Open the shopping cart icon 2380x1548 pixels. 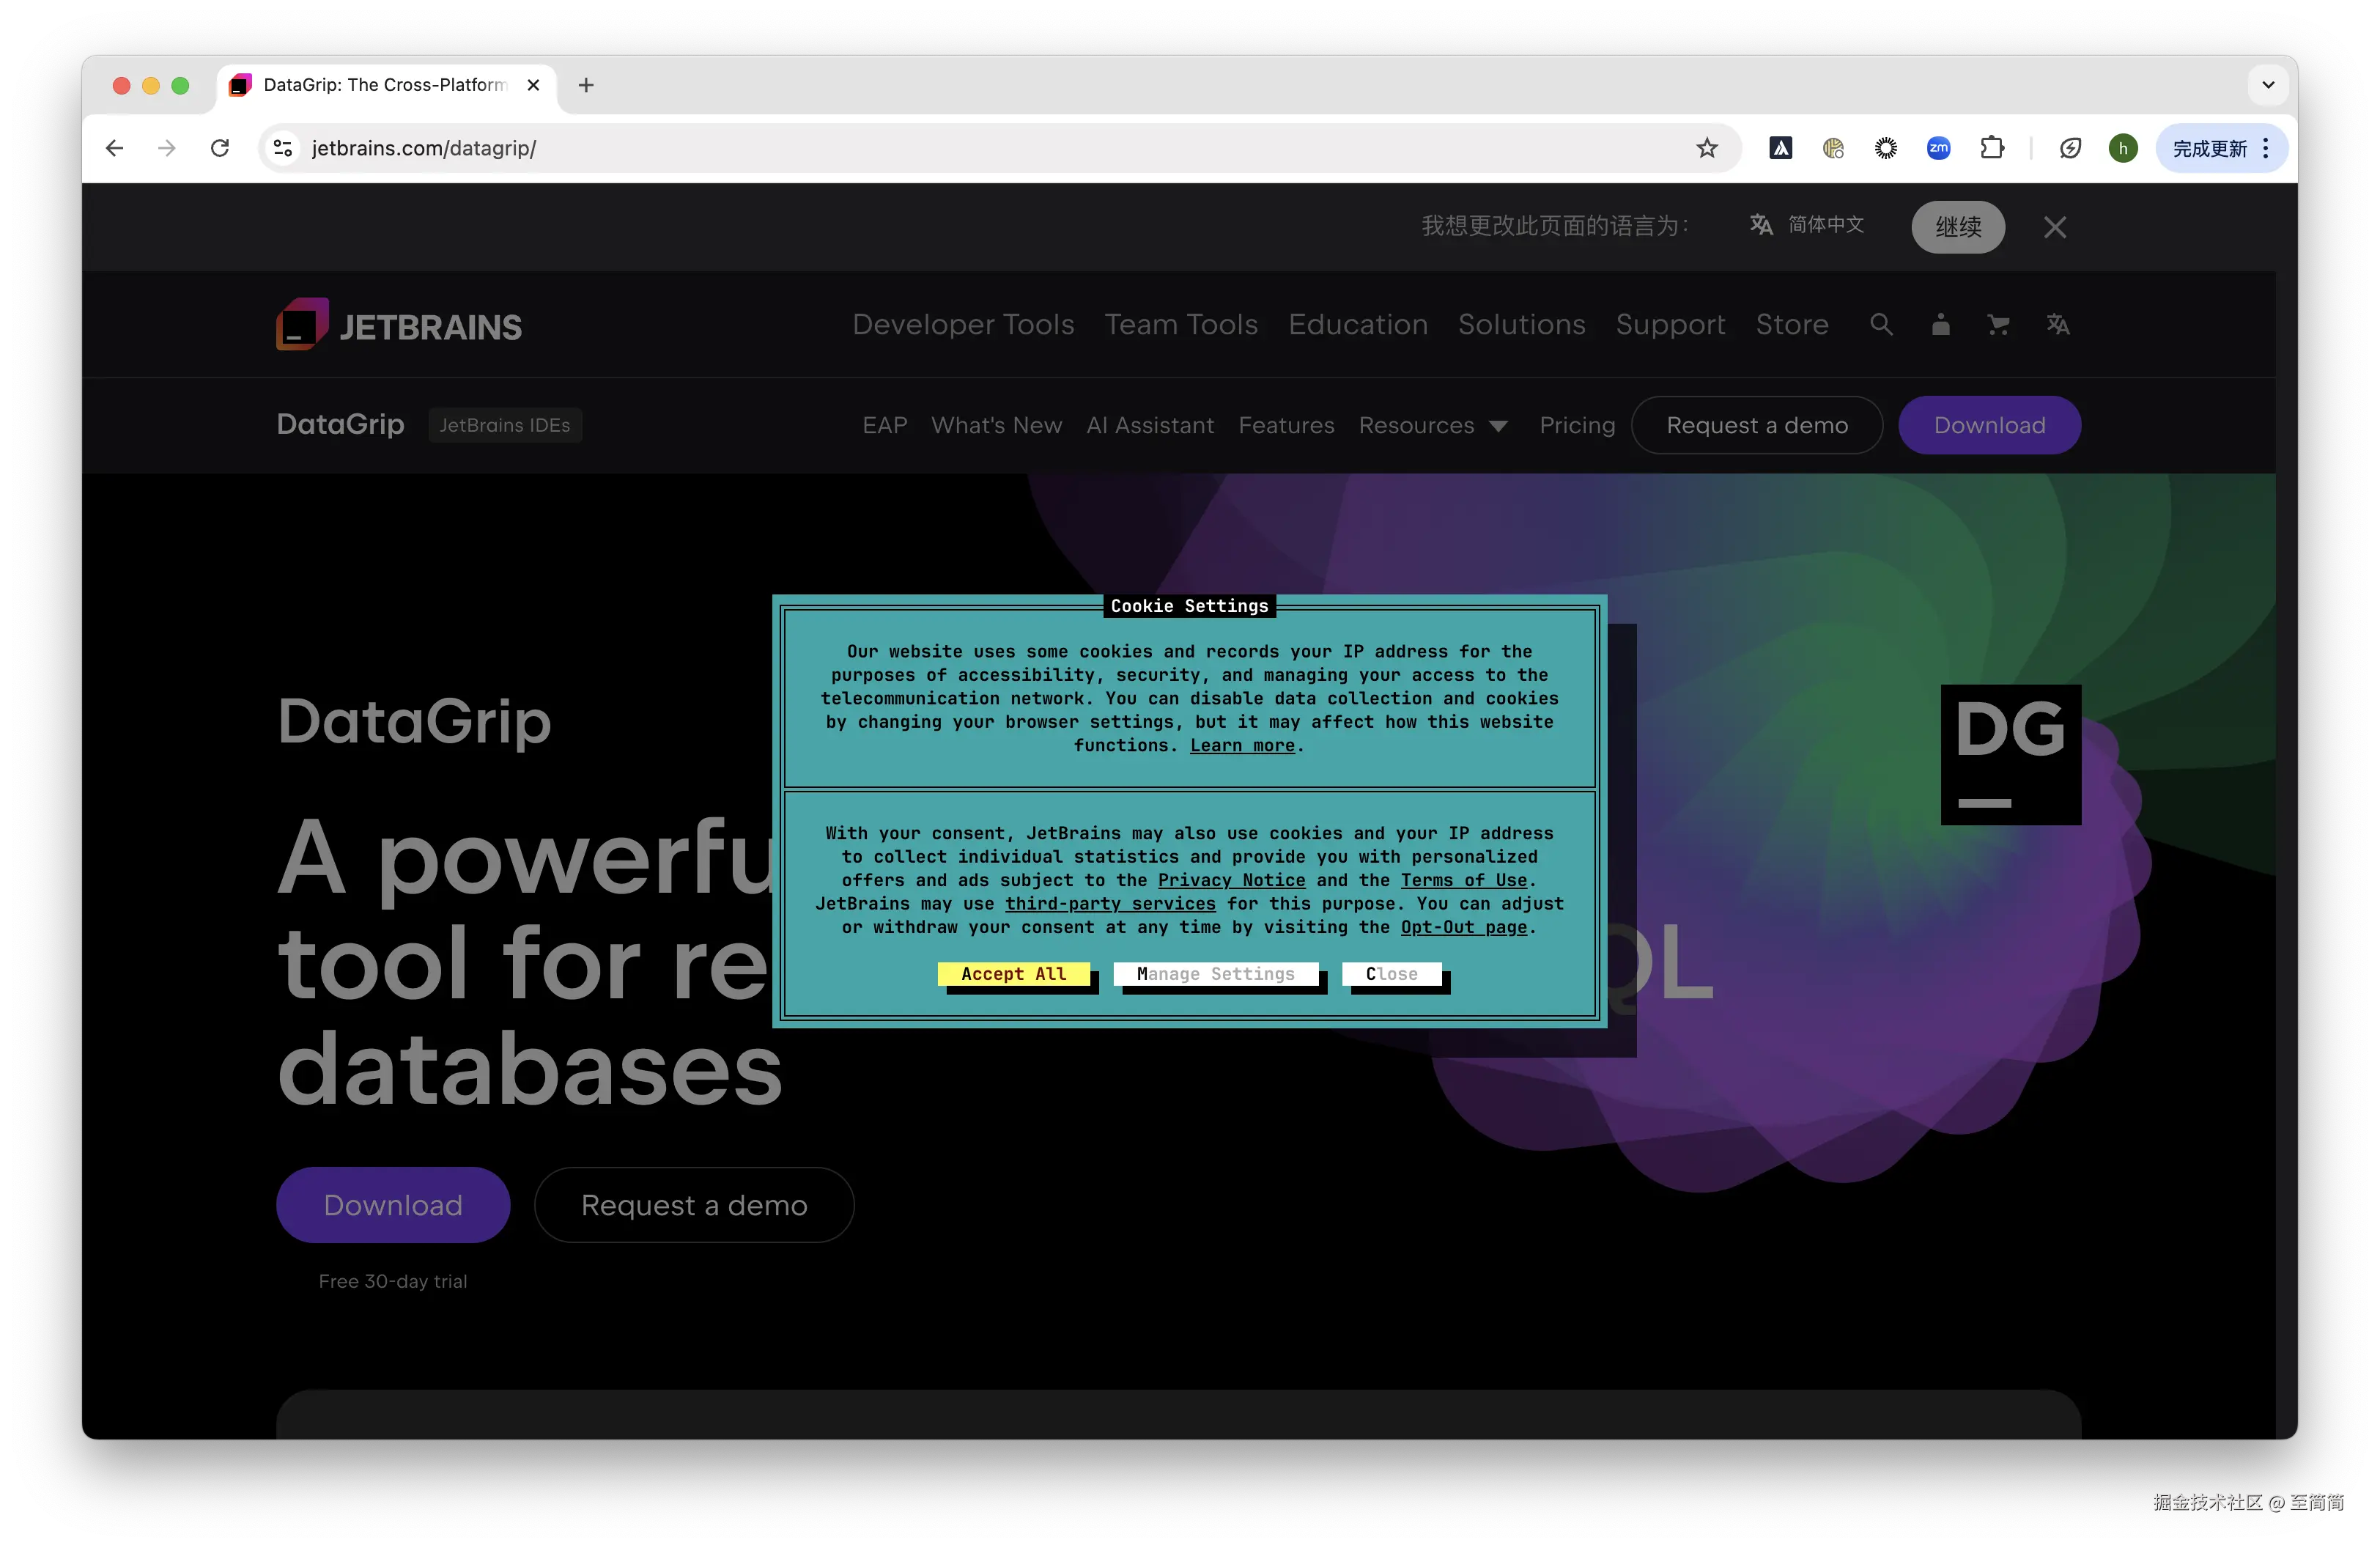tap(1998, 324)
